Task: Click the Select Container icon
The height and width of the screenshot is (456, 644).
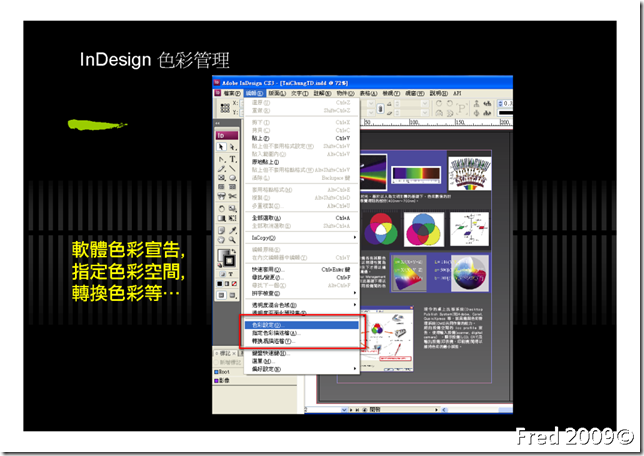Action: (476, 104)
